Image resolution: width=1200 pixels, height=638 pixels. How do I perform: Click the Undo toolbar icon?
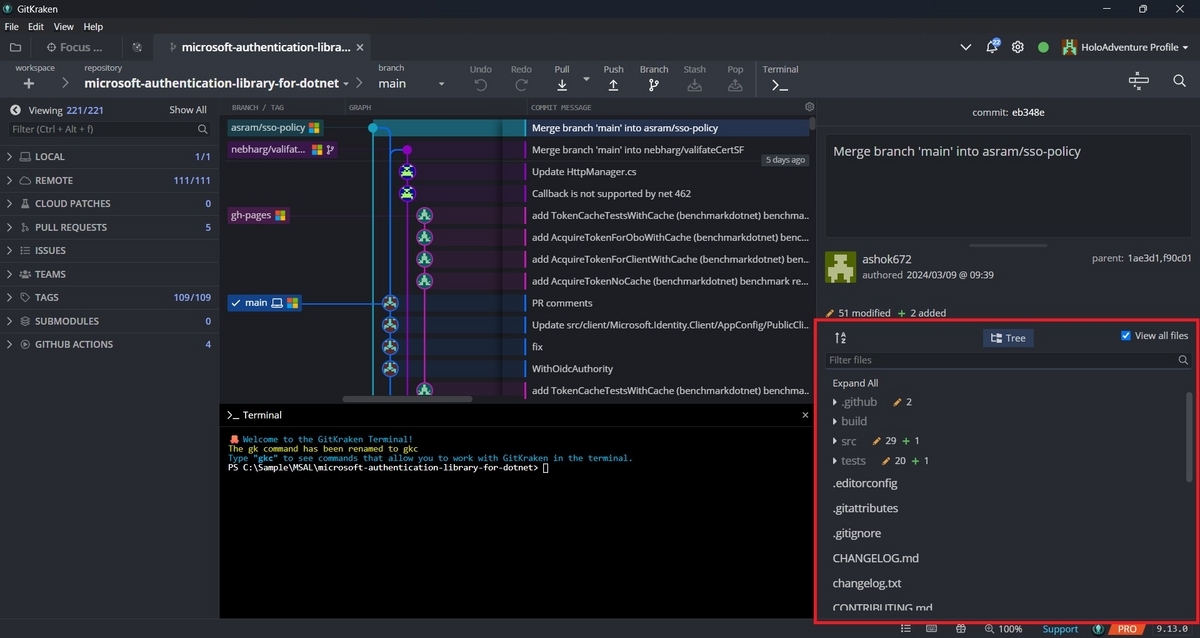pos(481,85)
